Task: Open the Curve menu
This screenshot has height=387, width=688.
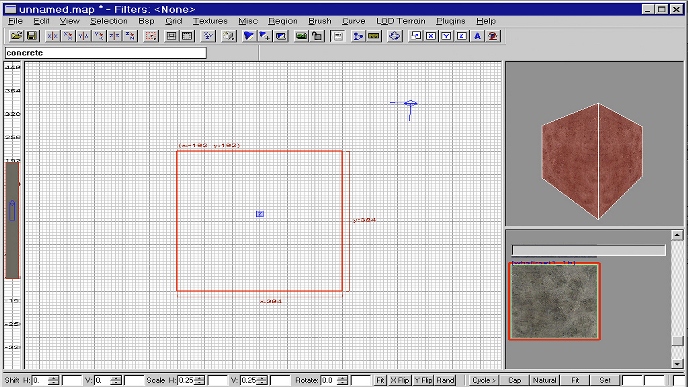Action: tap(354, 21)
